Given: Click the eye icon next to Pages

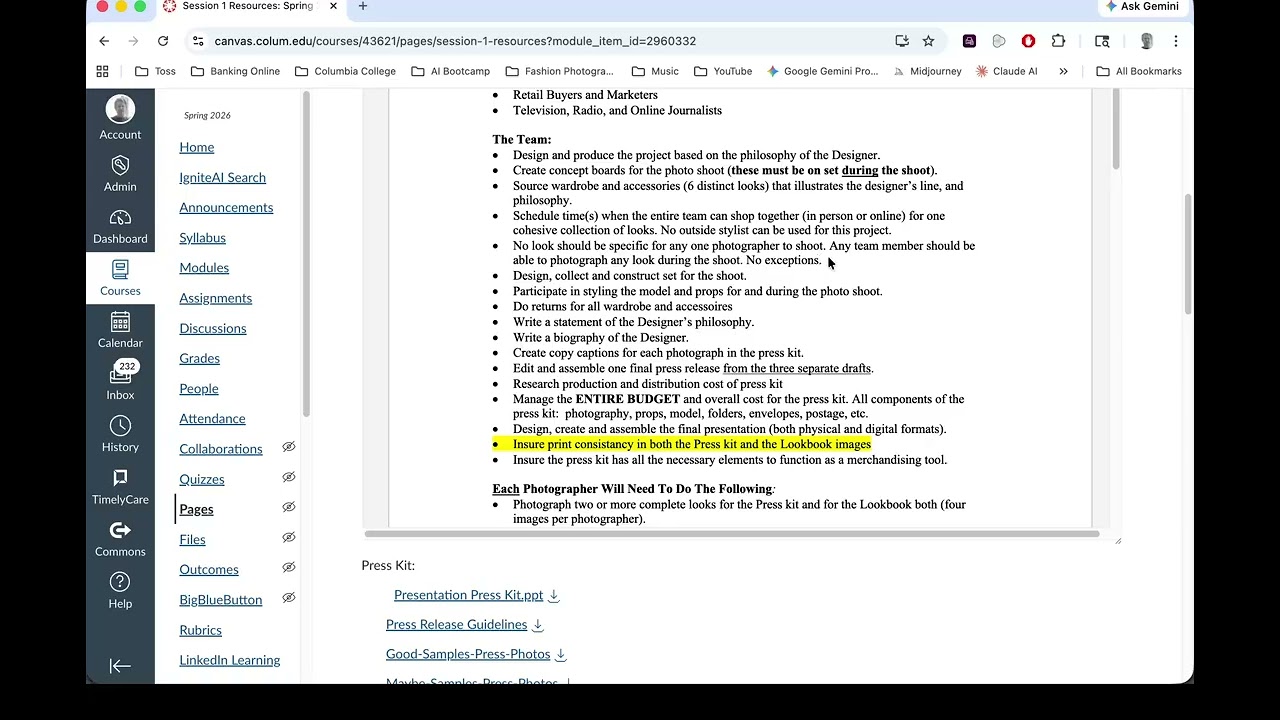Looking at the screenshot, I should click(289, 507).
